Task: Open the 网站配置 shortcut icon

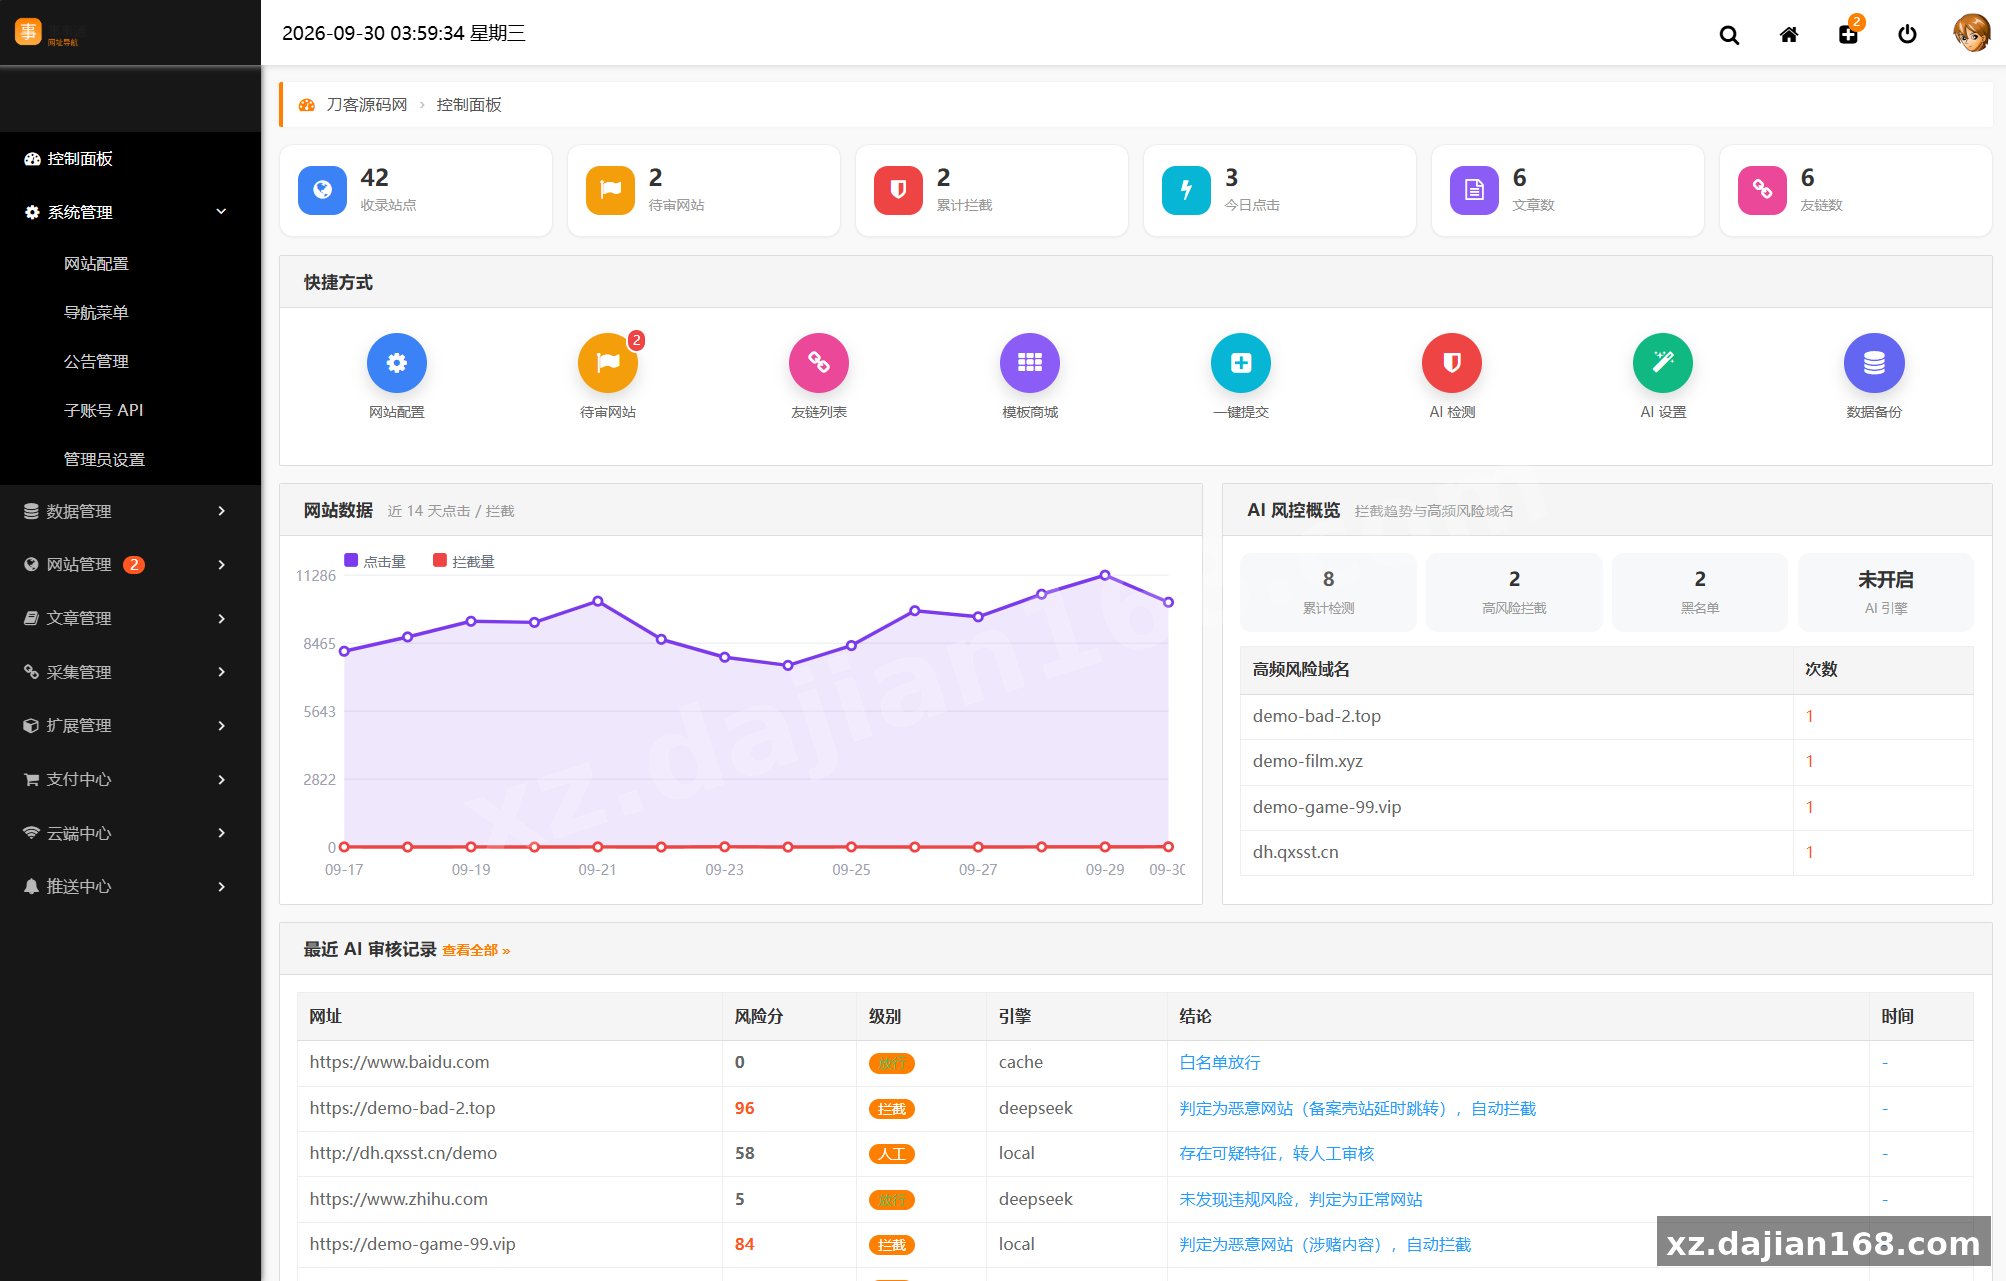Action: tap(397, 363)
